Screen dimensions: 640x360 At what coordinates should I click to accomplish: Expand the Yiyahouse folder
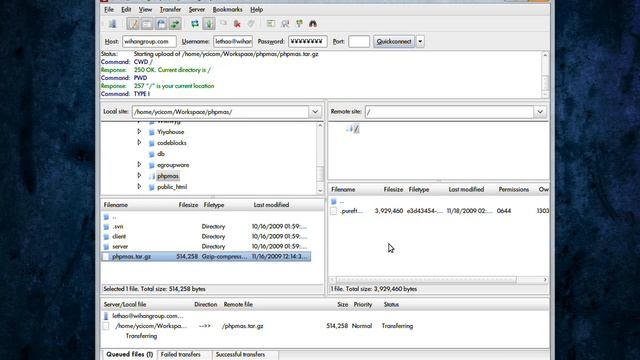click(x=139, y=132)
